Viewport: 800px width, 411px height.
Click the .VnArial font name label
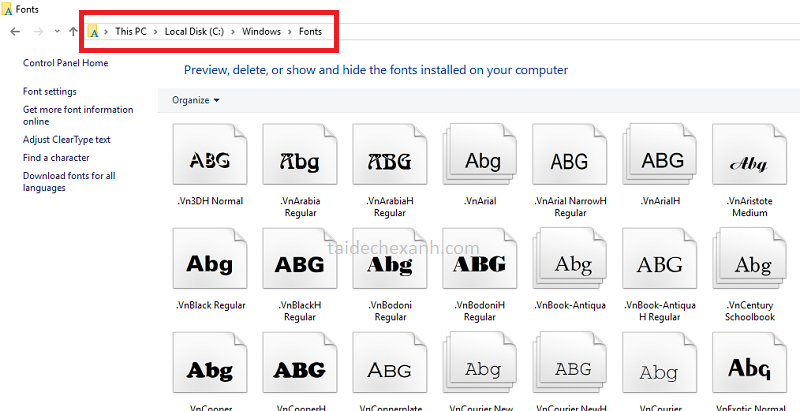coord(480,201)
